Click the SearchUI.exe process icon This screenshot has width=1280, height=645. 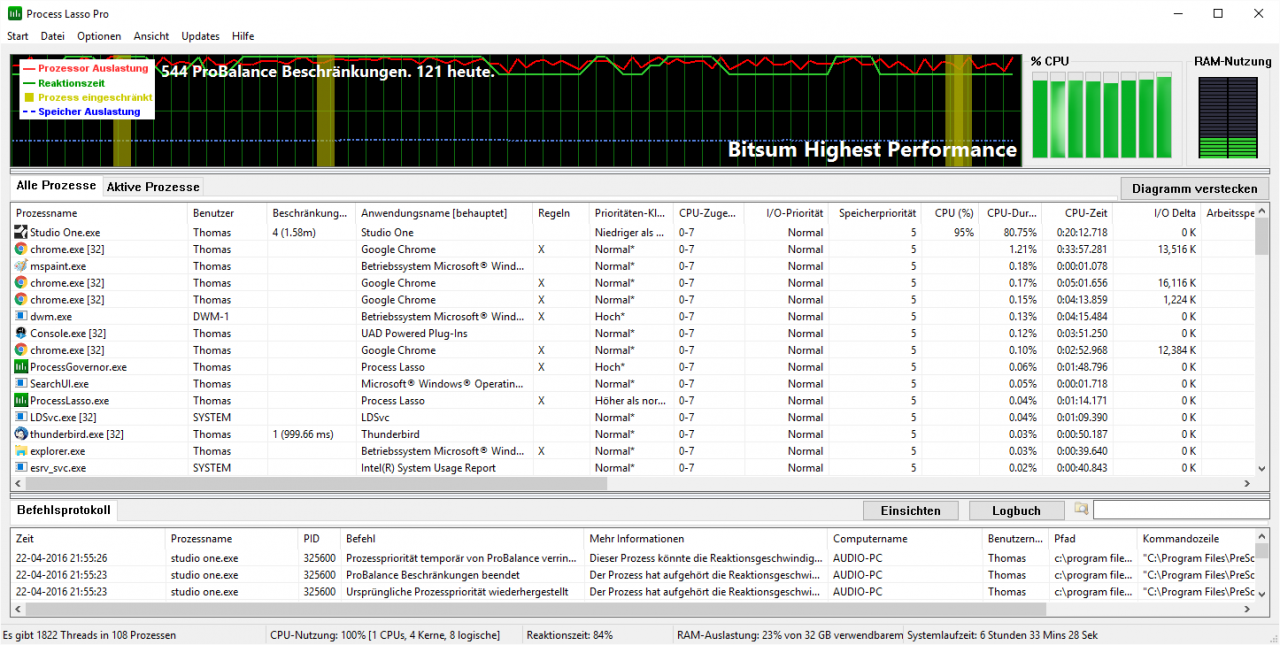pos(21,383)
